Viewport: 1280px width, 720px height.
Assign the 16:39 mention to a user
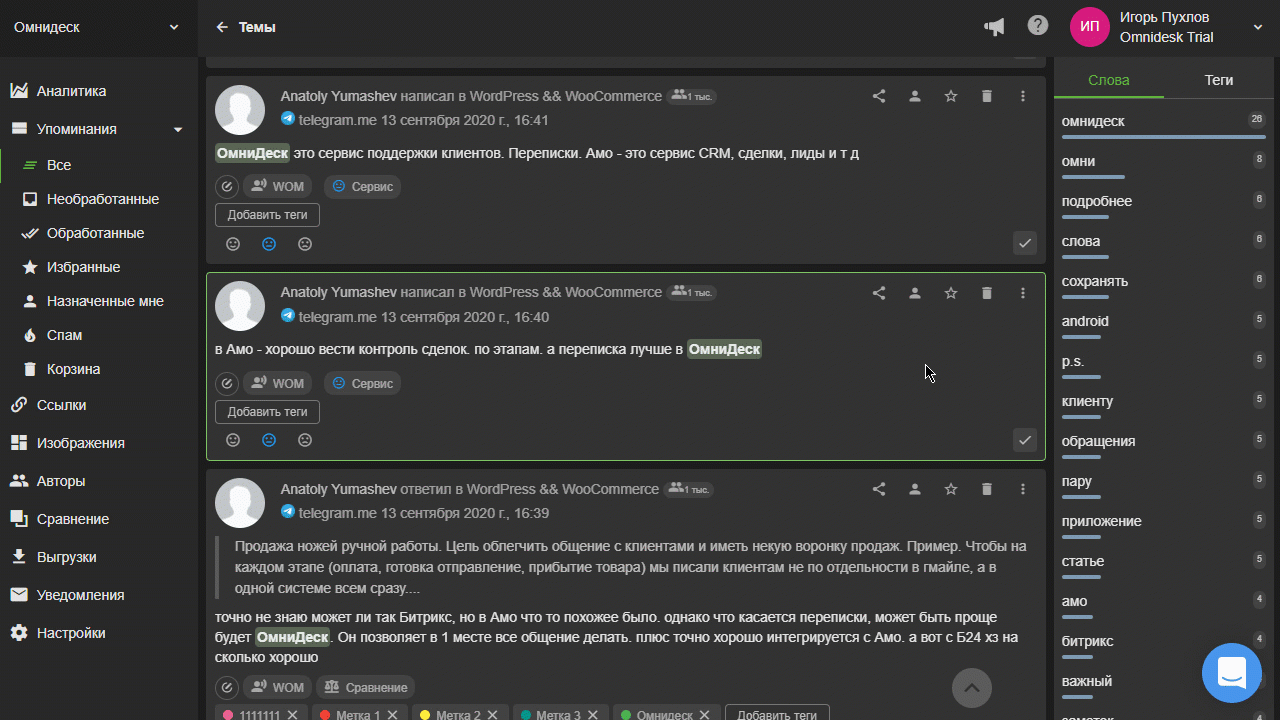915,489
